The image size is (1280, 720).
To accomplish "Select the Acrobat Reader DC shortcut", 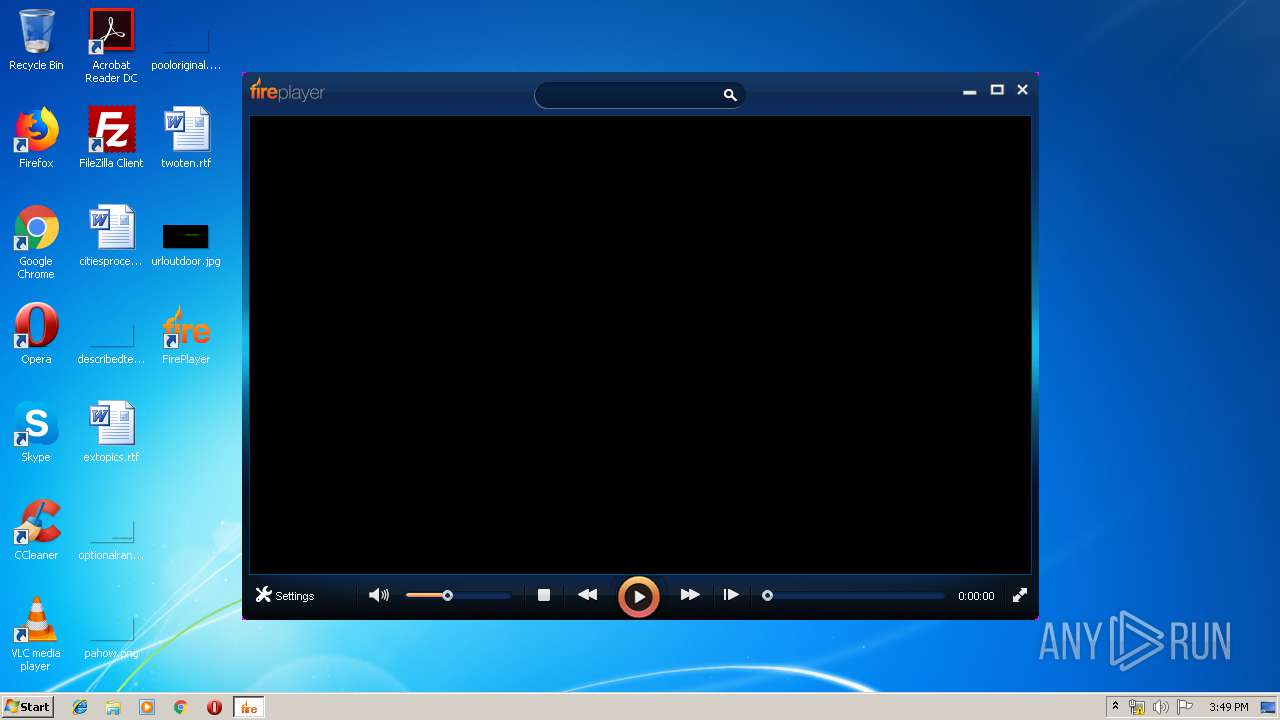I will tap(111, 45).
